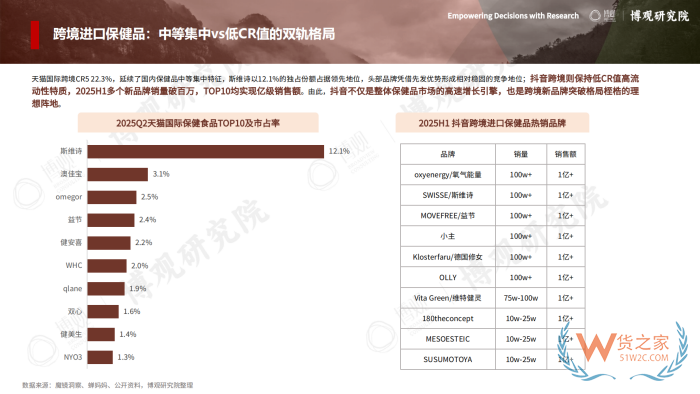Click the qlane bar in the chart
The image size is (700, 394).
106,289
